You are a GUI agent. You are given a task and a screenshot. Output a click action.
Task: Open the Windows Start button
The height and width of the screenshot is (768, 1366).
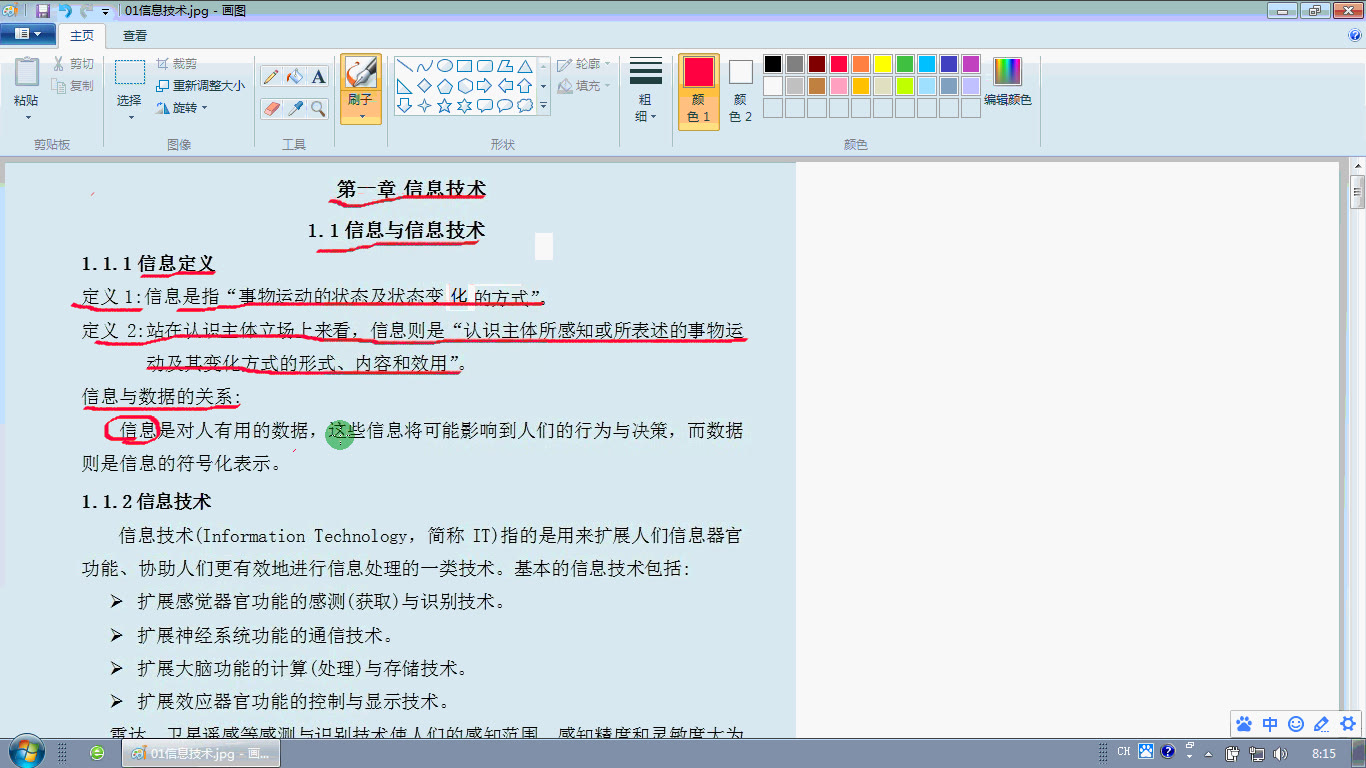click(25, 752)
